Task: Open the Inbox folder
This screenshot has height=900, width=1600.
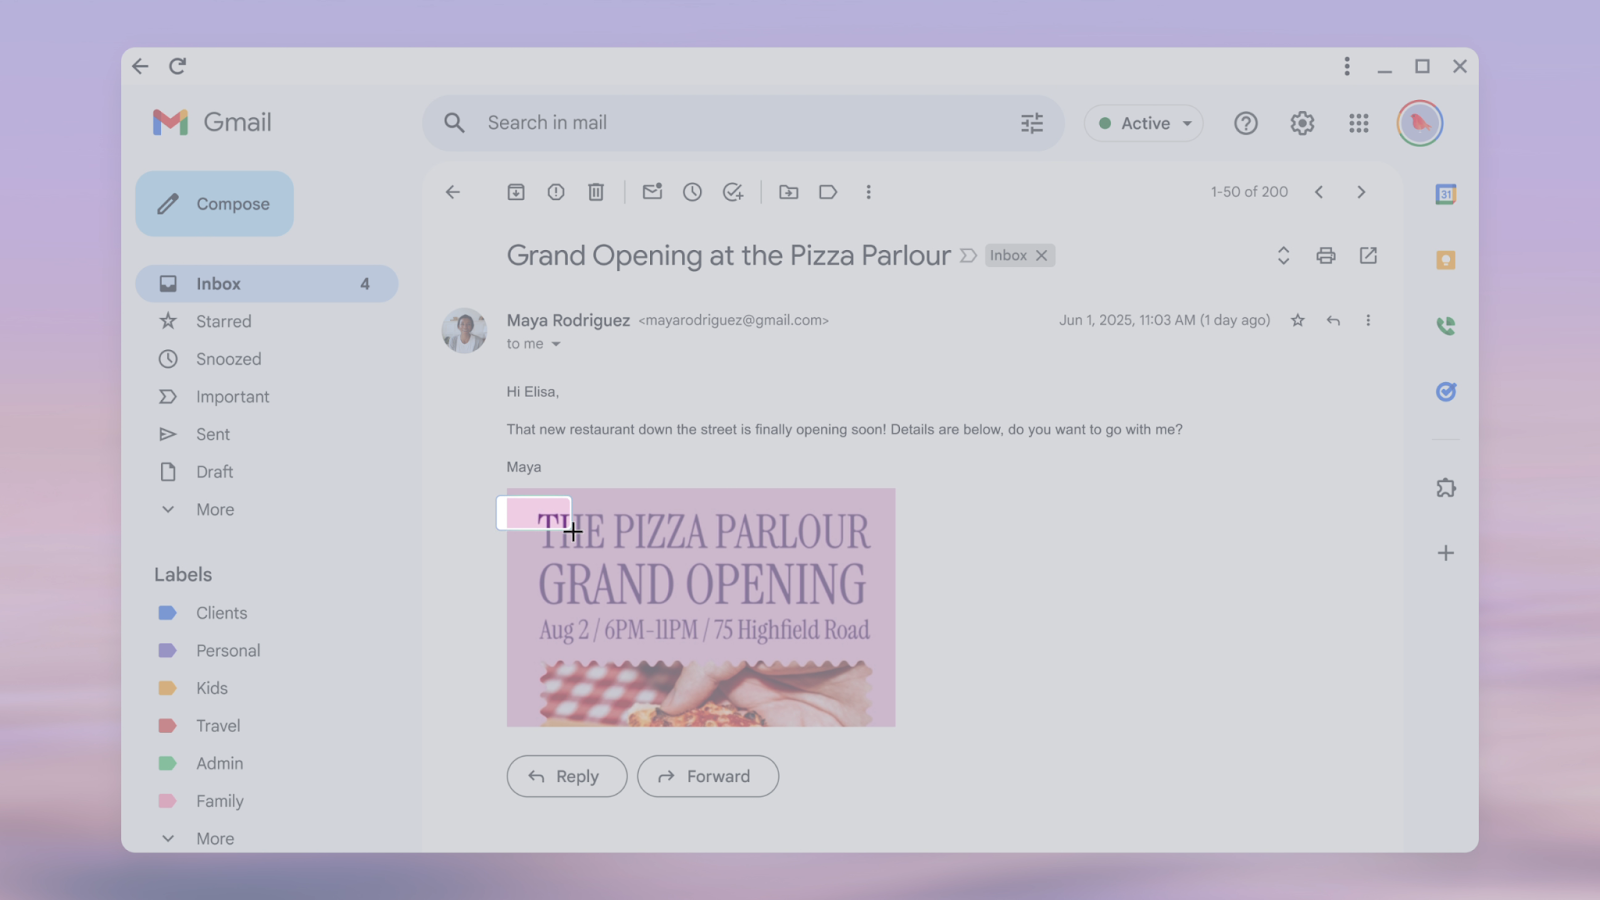Action: pos(267,284)
